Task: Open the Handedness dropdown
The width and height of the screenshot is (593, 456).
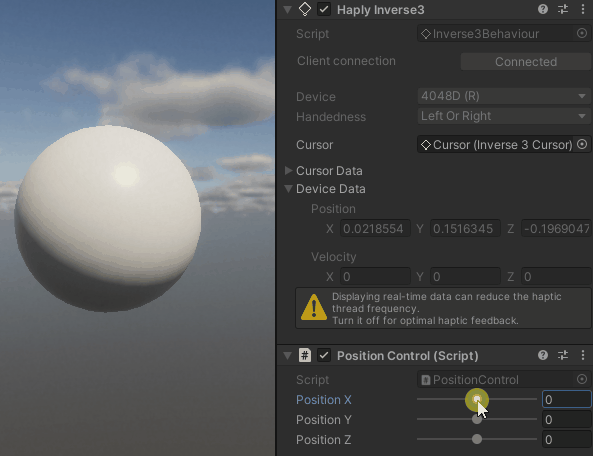Action: pyautogui.click(x=505, y=116)
